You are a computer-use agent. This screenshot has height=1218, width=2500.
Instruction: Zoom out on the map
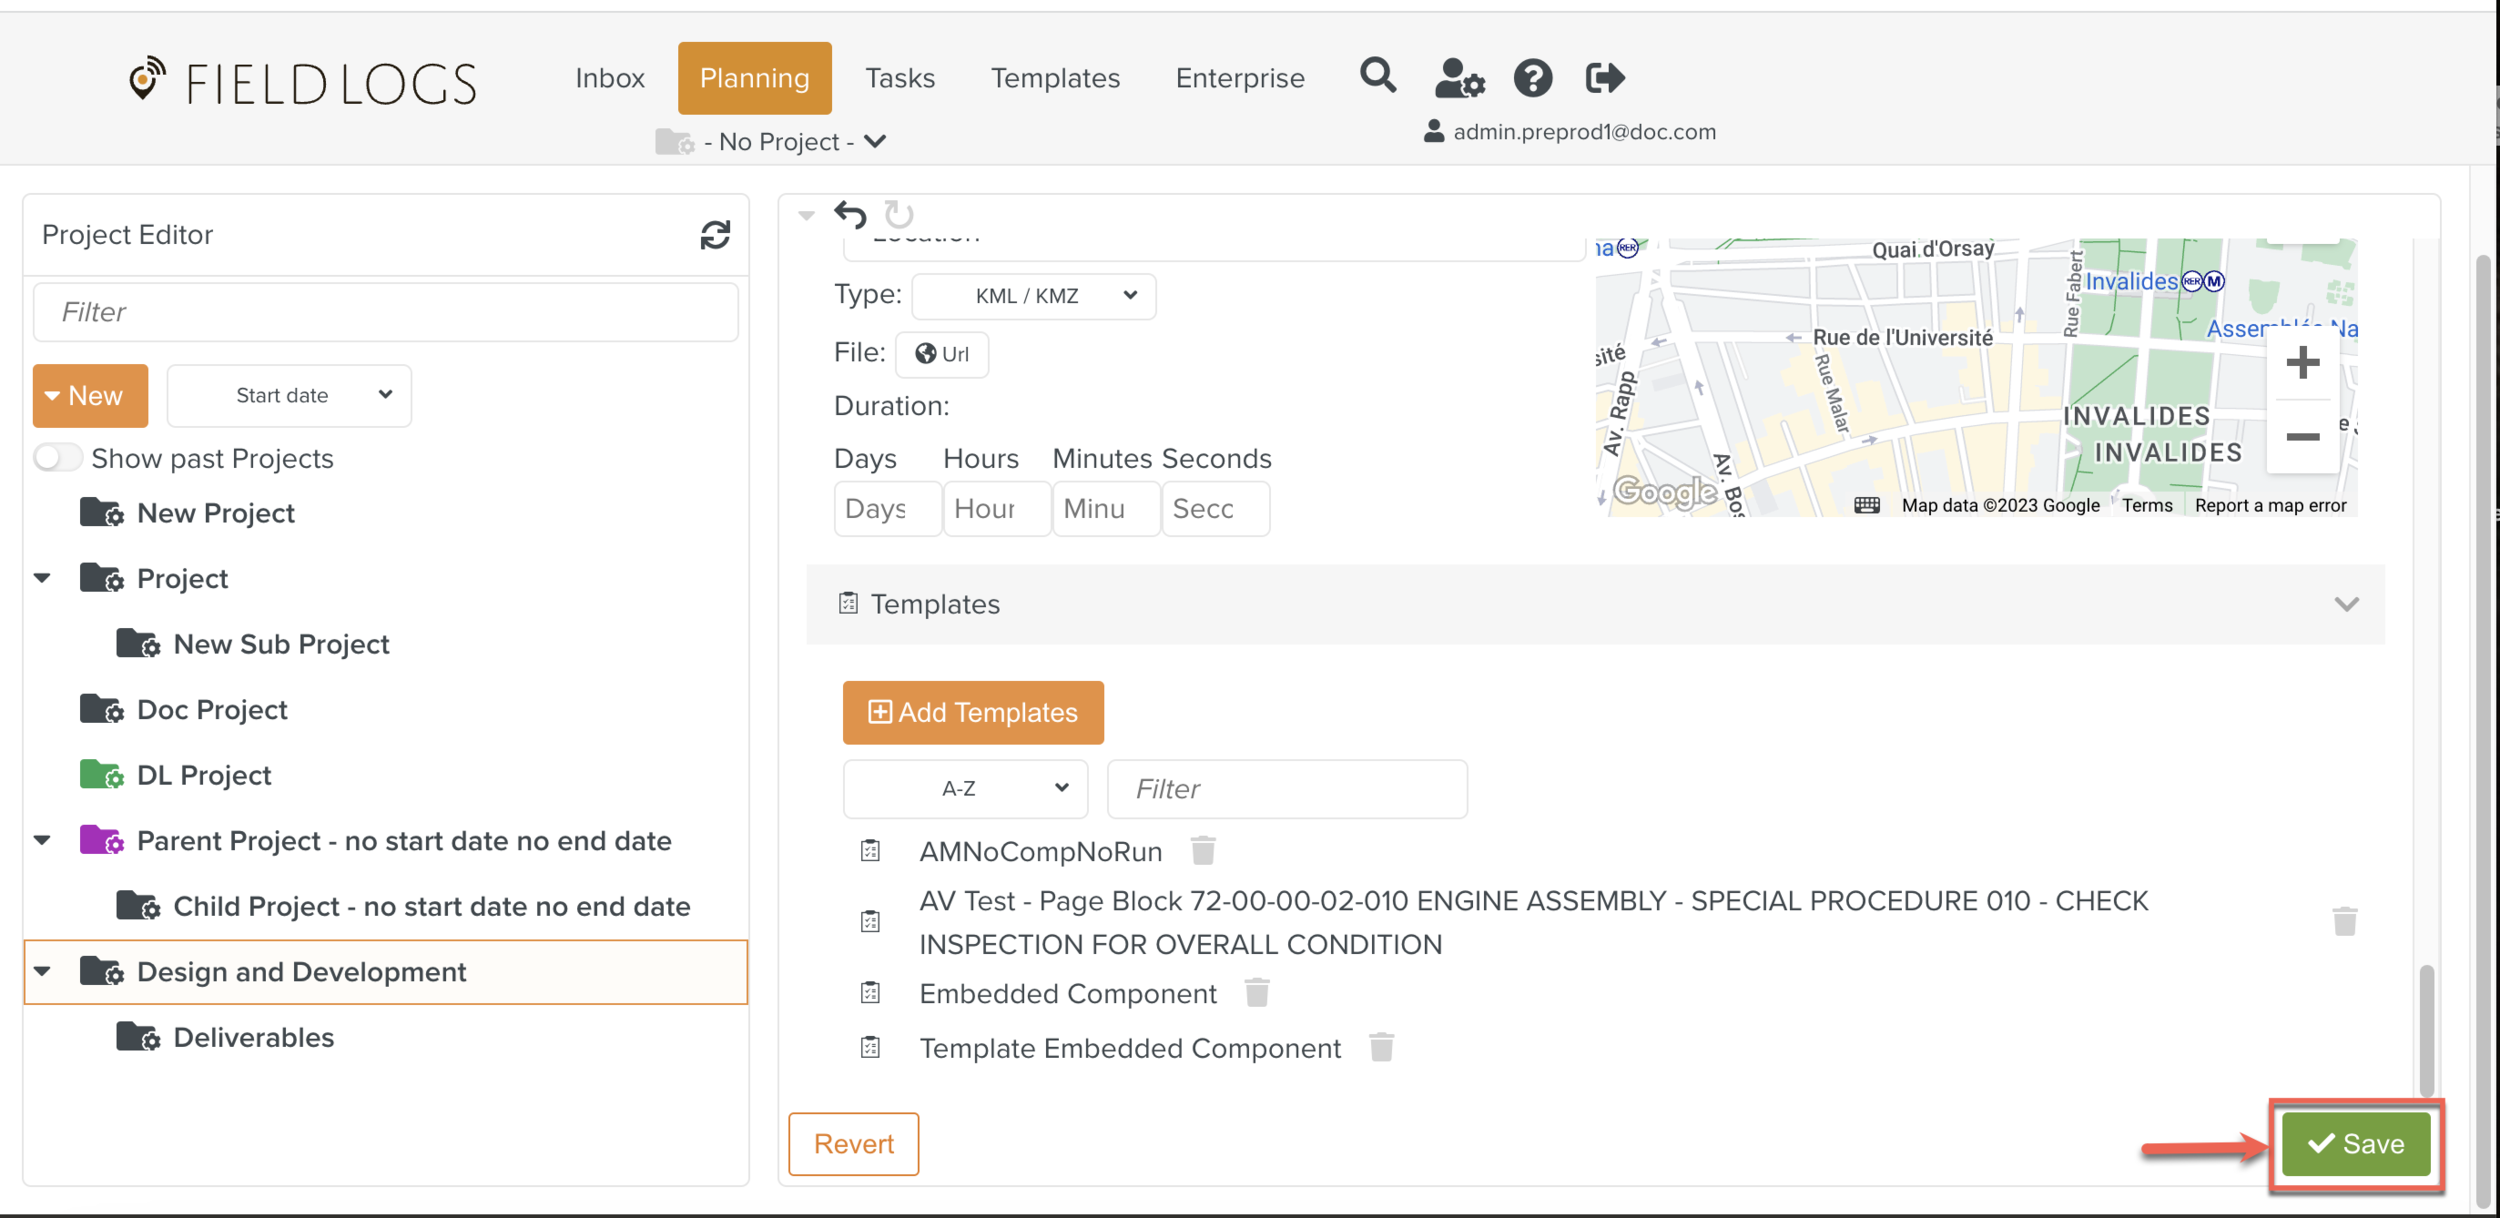(2302, 437)
